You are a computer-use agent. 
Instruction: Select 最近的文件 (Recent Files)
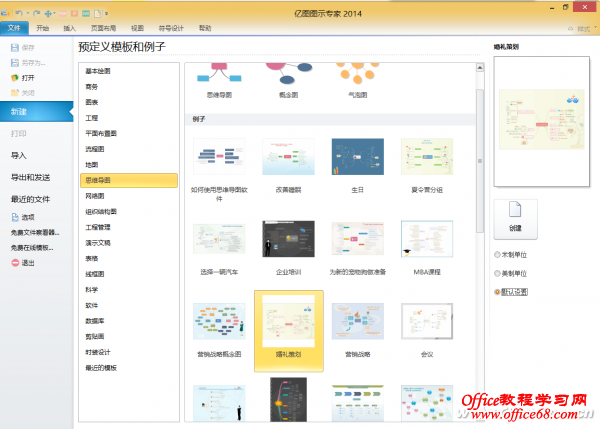coord(31,199)
